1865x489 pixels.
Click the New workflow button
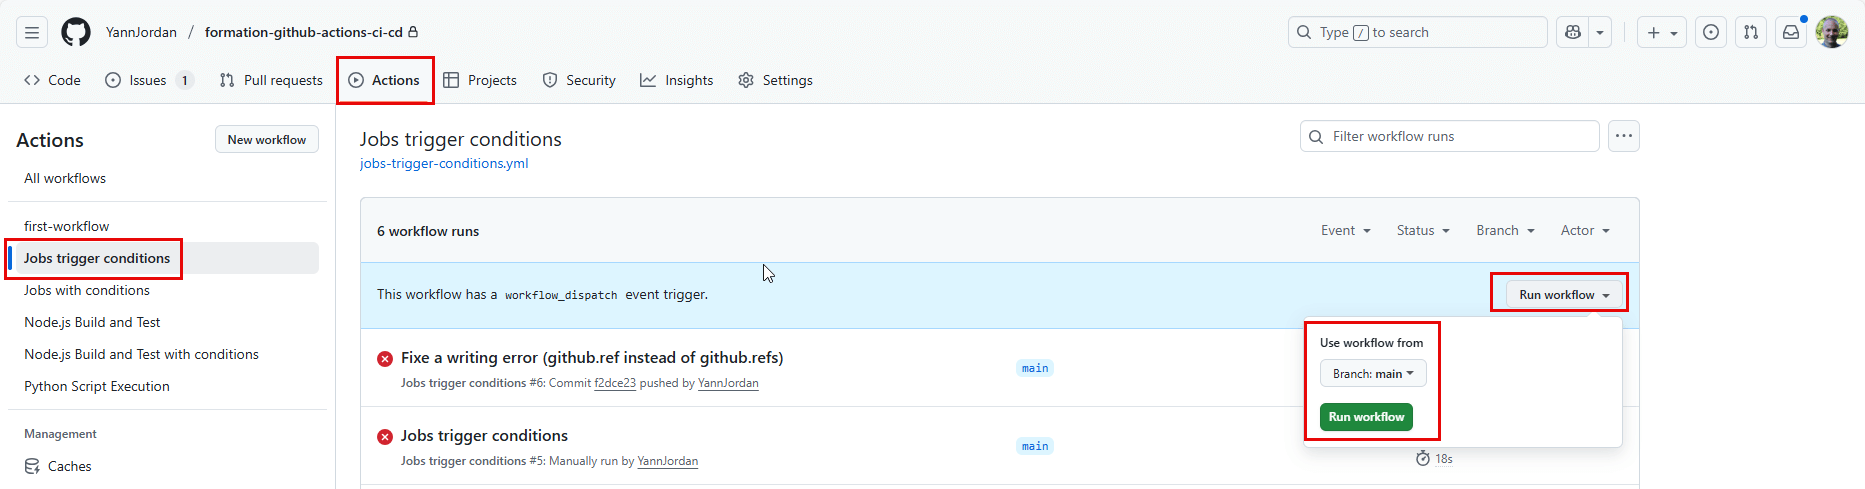[266, 140]
